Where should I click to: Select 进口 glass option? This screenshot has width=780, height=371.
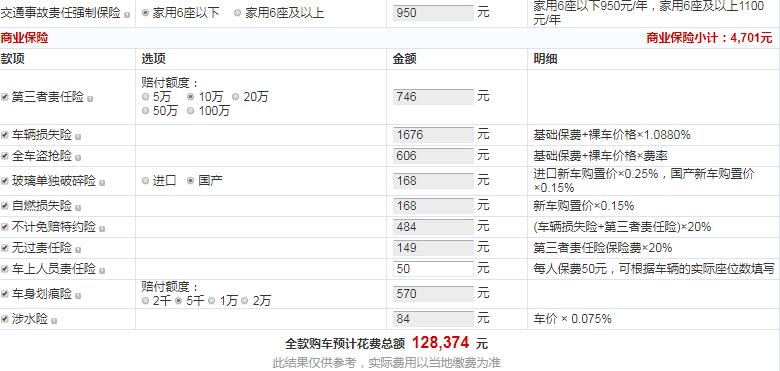coord(145,181)
